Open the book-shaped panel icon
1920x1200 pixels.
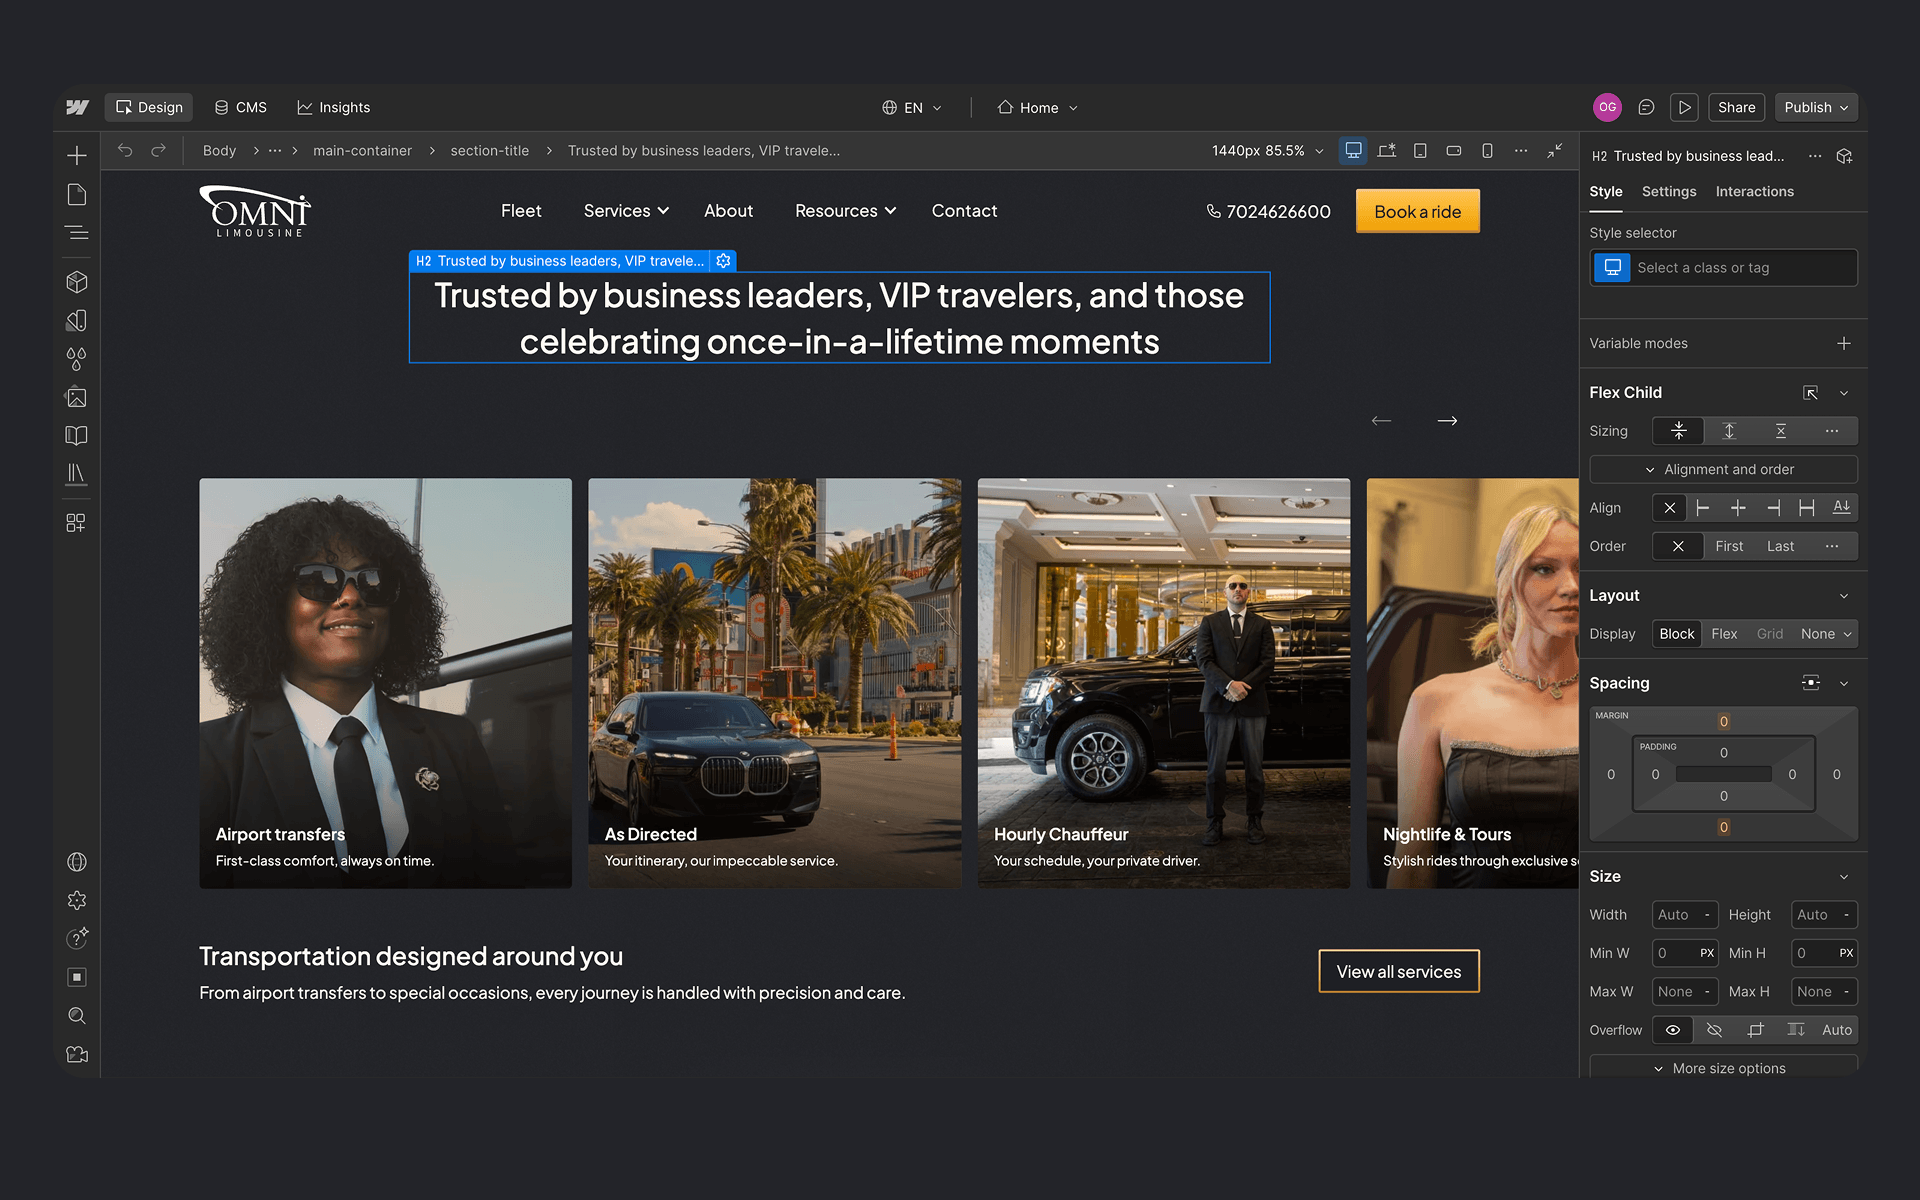point(77,435)
